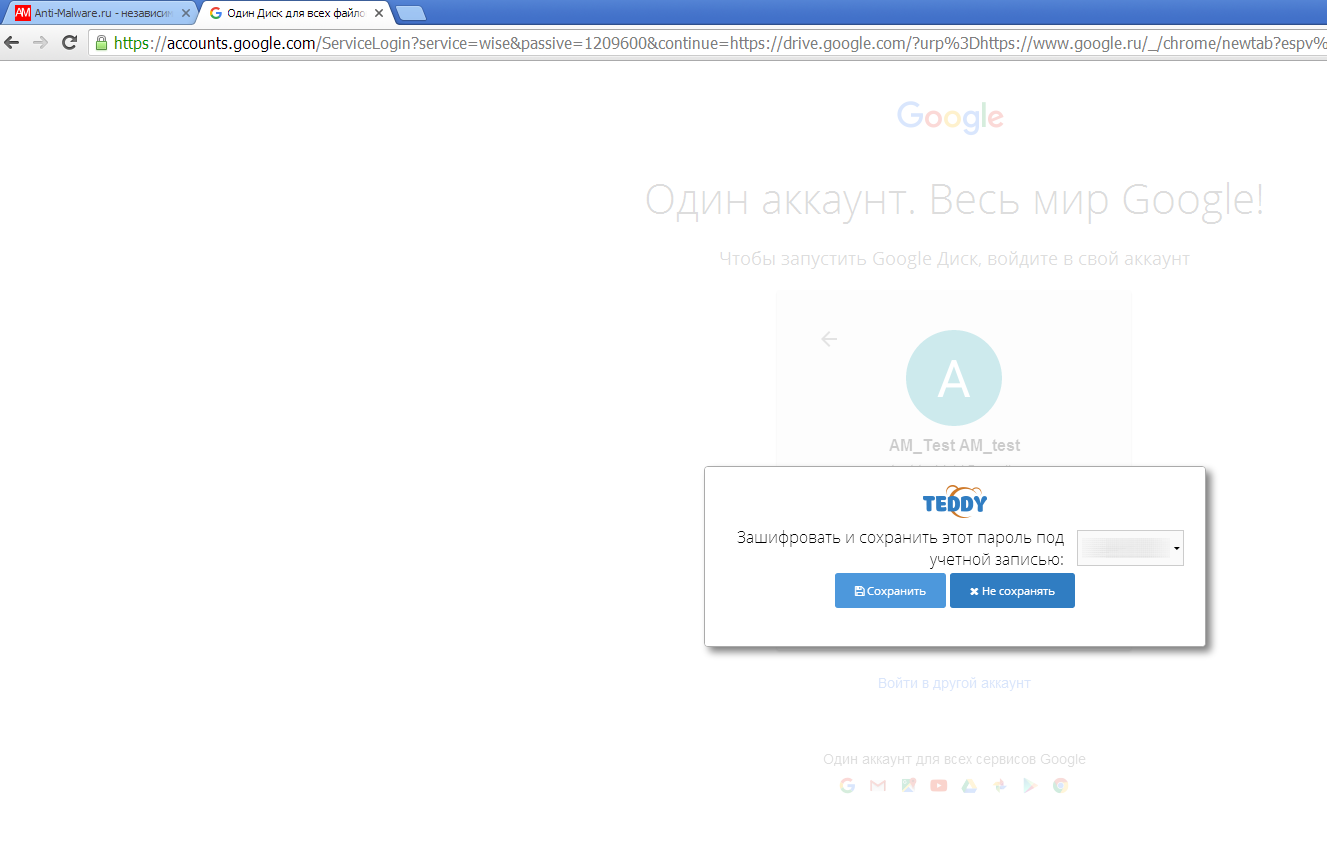
Task: Reload the page with the refresh icon
Action: coord(69,43)
